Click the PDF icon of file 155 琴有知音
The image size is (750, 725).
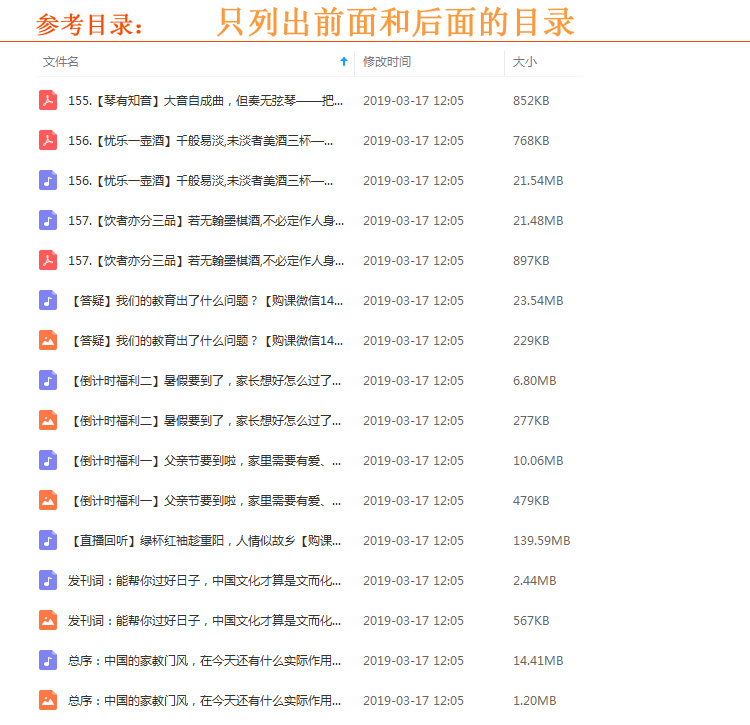(48, 100)
